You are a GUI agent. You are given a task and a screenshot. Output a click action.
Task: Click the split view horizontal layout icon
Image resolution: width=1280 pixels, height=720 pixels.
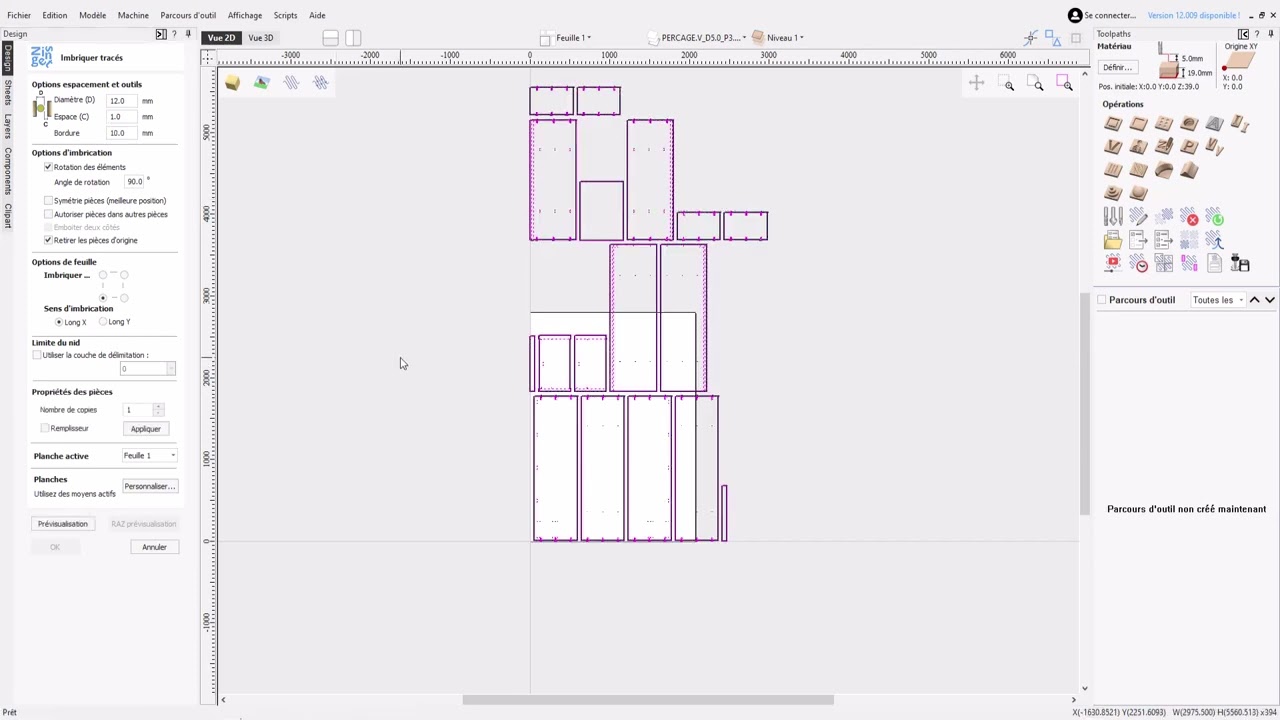331,38
